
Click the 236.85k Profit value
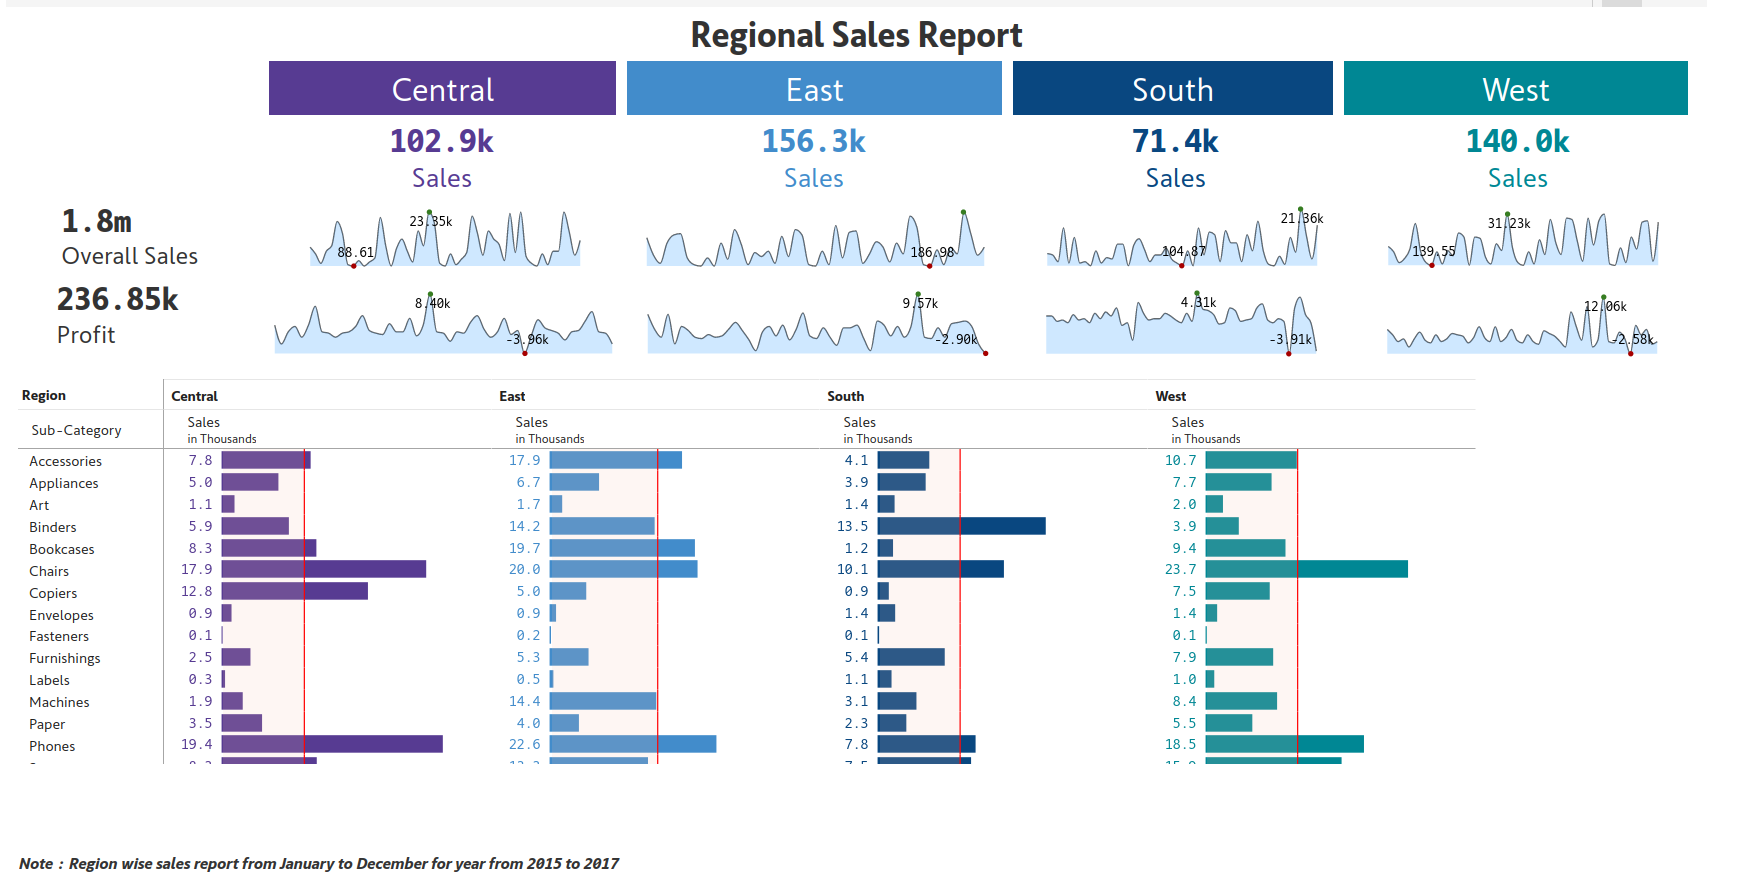(x=118, y=299)
